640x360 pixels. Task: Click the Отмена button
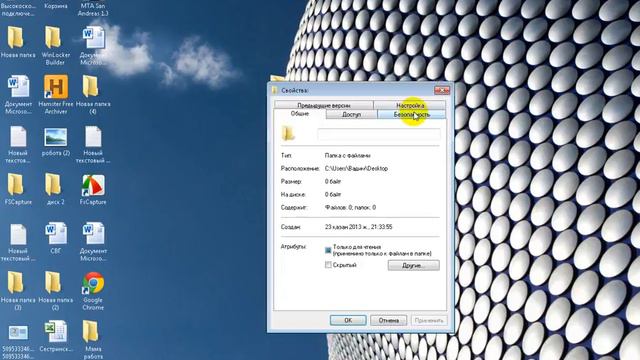click(389, 320)
